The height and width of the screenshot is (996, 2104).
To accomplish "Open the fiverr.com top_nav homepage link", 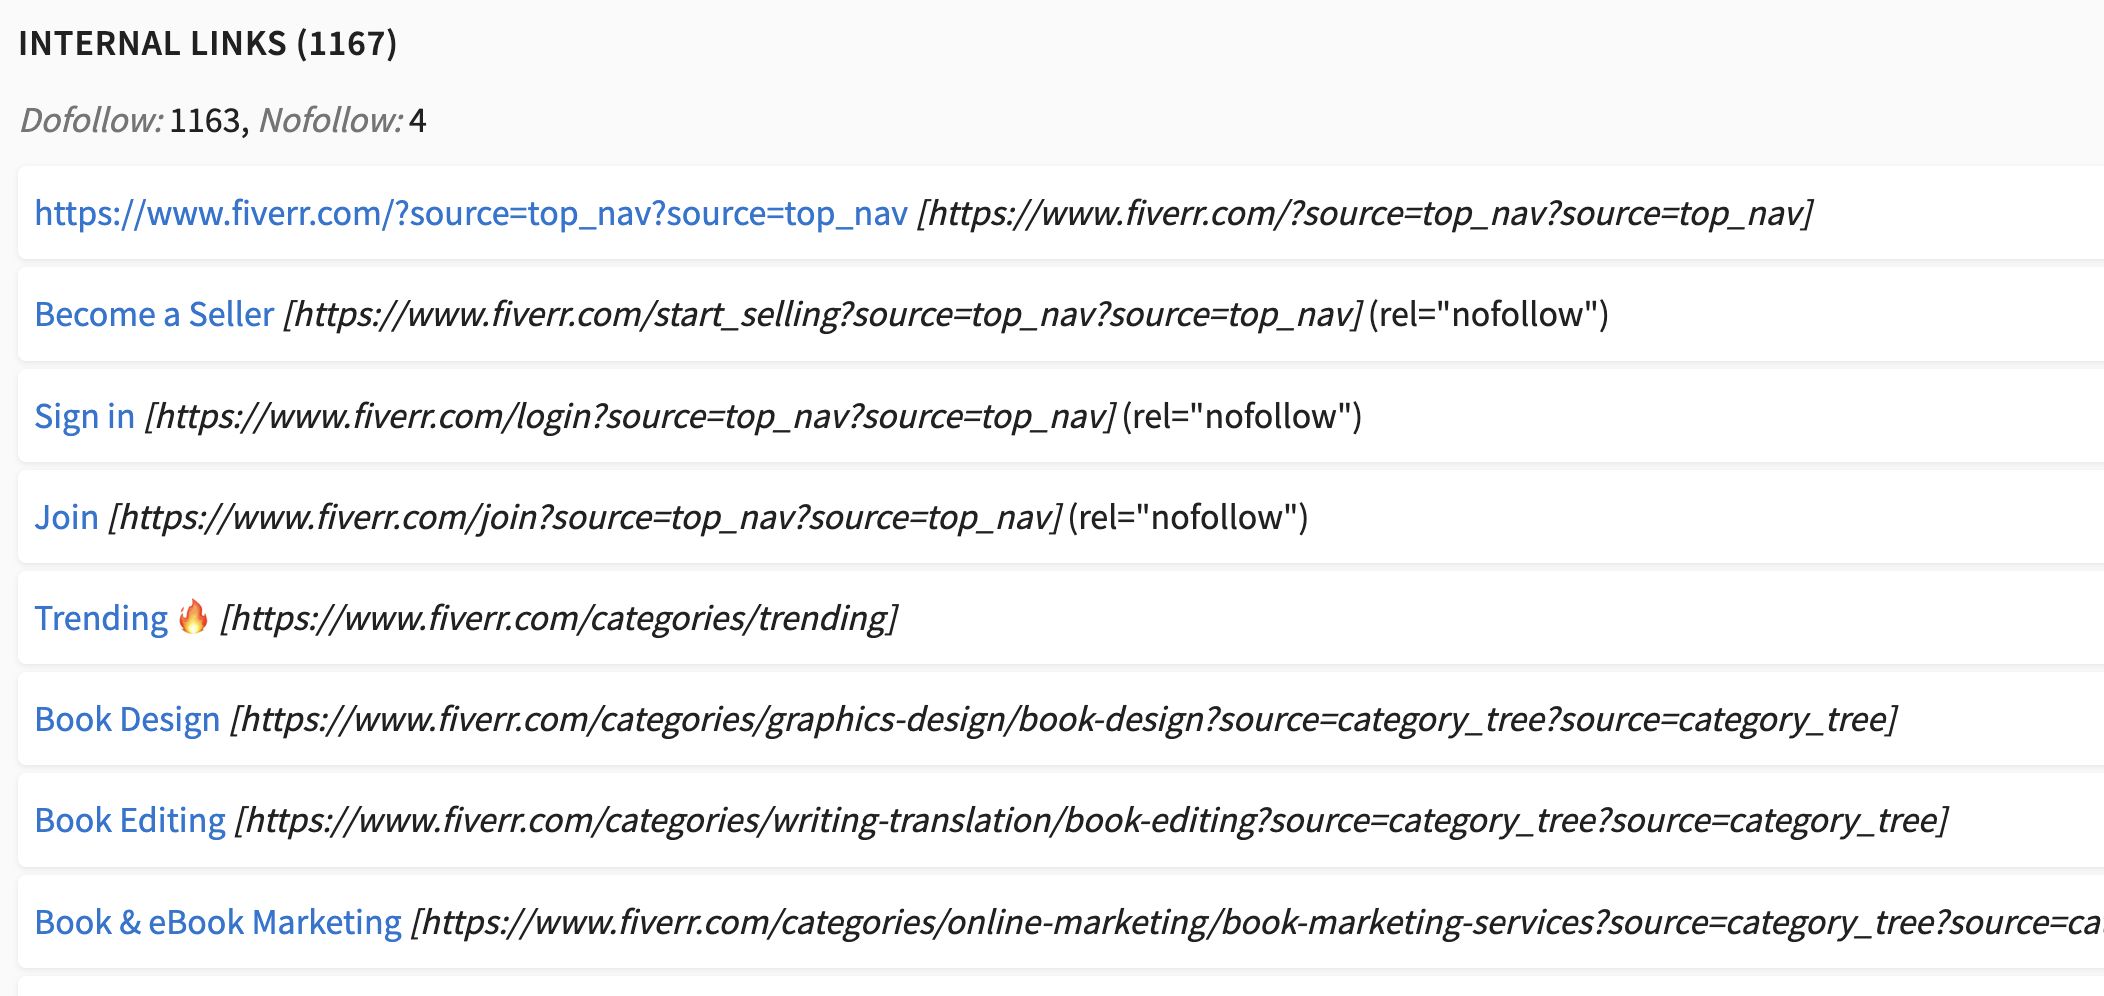I will [x=471, y=213].
